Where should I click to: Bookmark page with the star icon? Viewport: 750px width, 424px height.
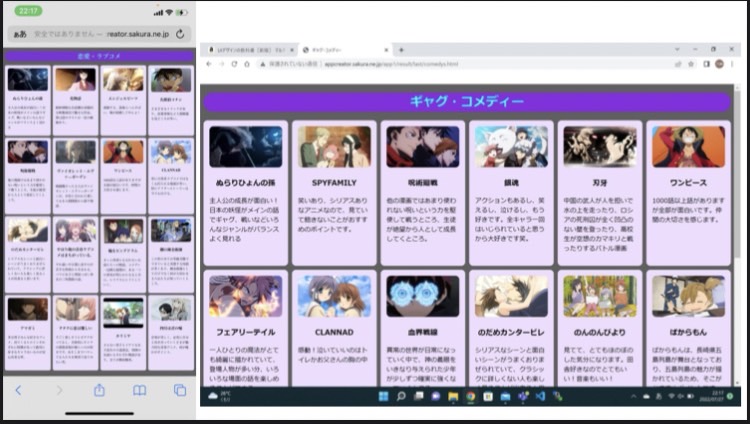pyautogui.click(x=689, y=63)
